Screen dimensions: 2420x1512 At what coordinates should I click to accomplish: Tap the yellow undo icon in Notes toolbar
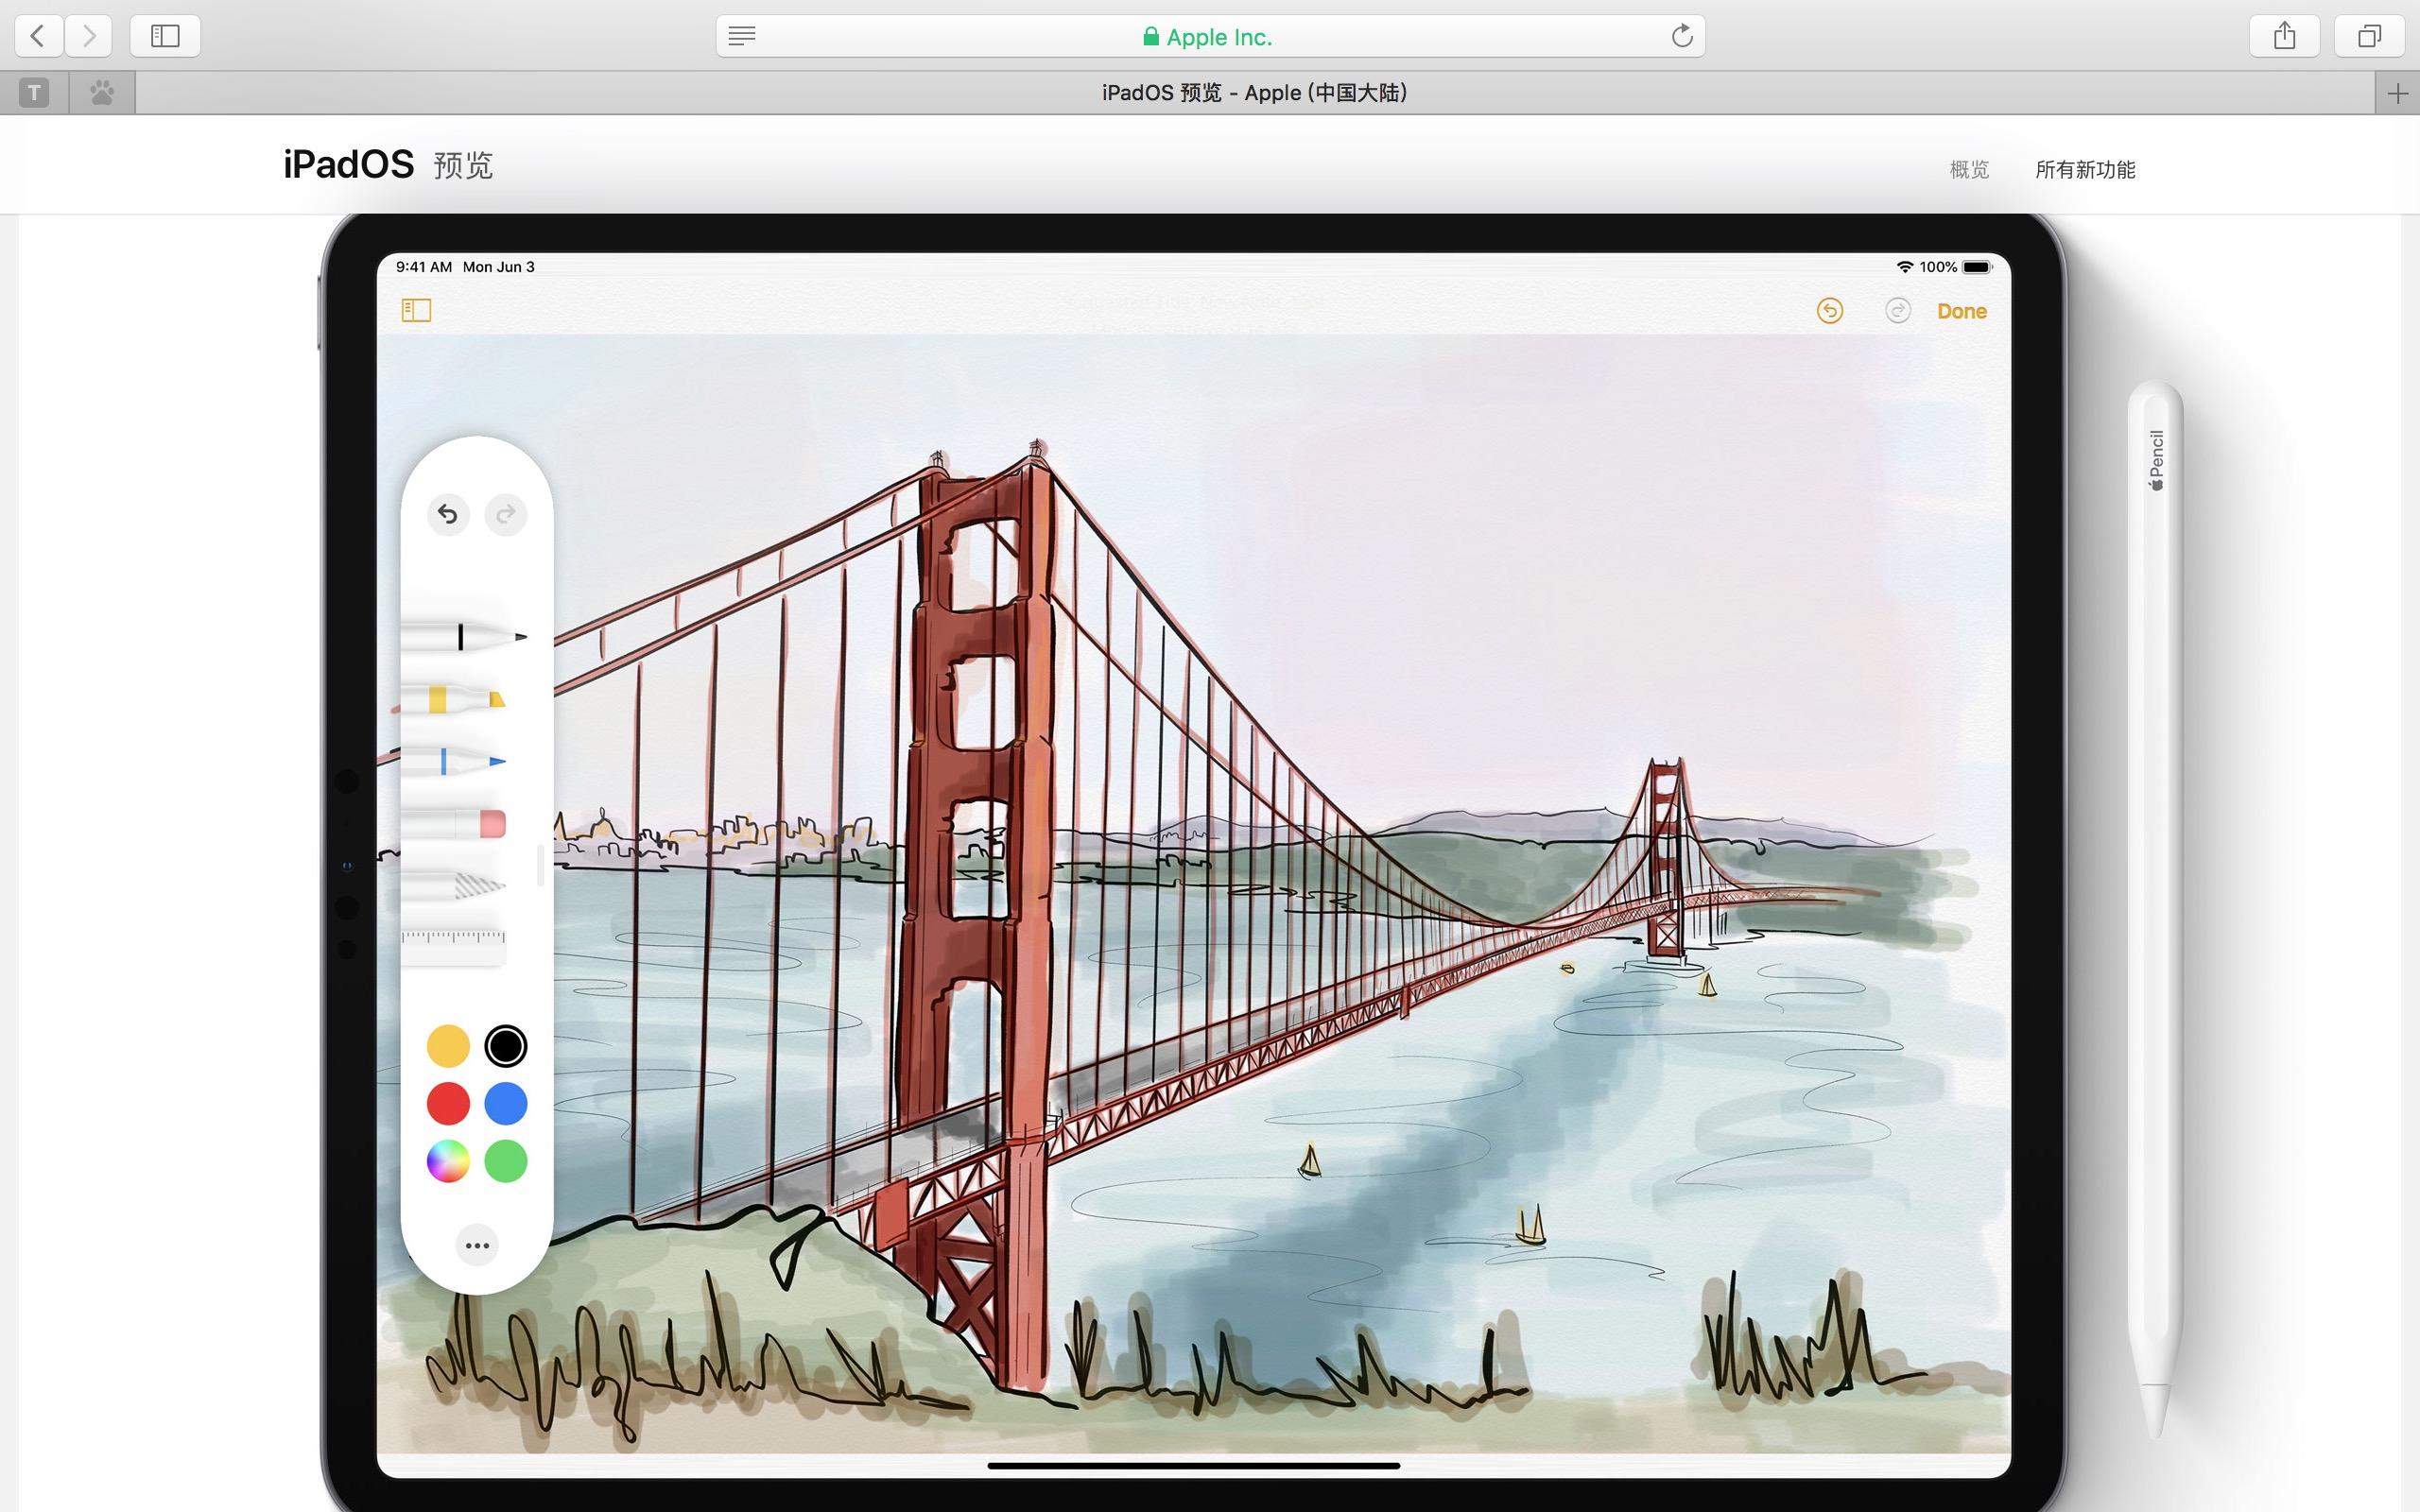tap(1829, 311)
